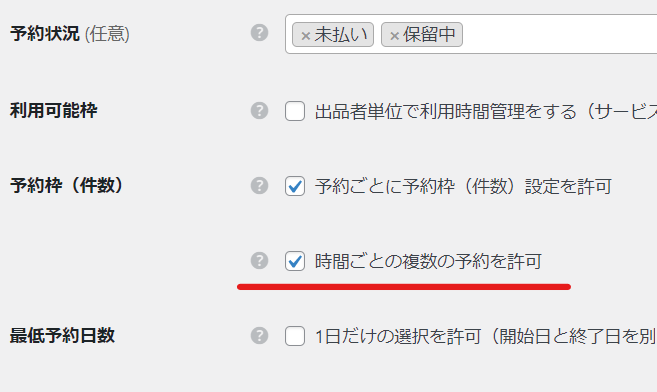Remove the 未払い tag via its x
The image size is (657, 392).
coord(305,36)
